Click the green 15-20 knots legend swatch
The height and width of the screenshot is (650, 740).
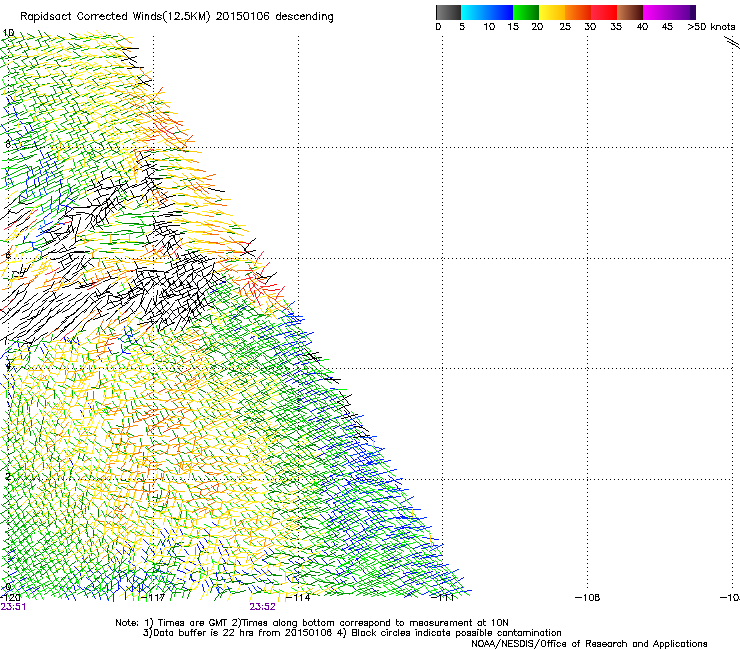[x=526, y=12]
